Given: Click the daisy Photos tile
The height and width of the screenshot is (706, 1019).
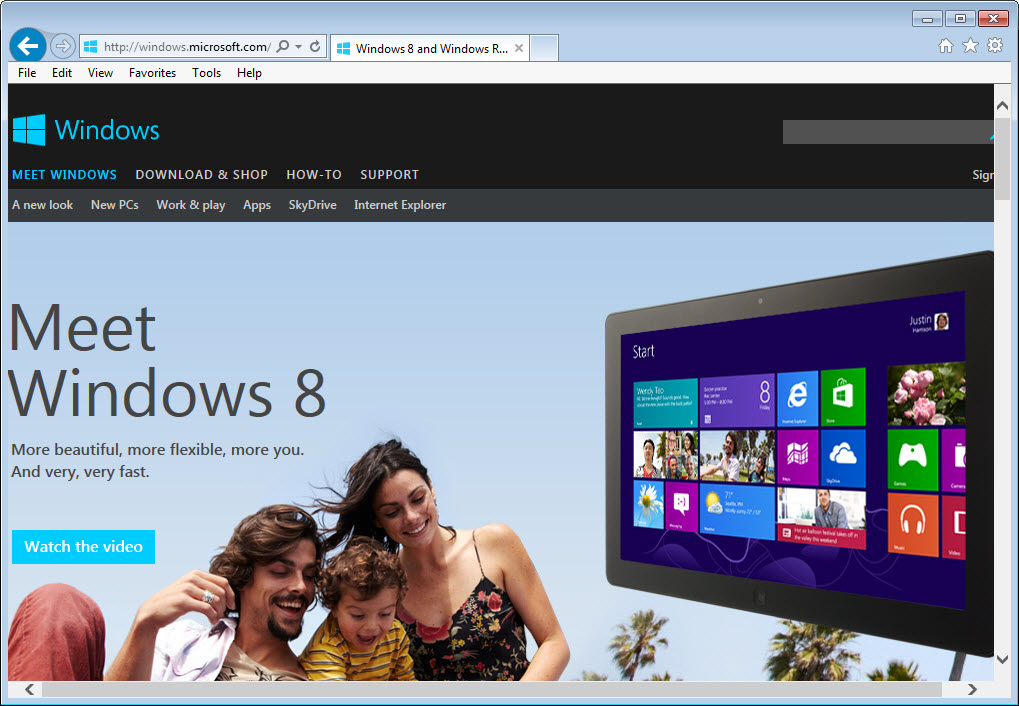Looking at the screenshot, I should (649, 503).
